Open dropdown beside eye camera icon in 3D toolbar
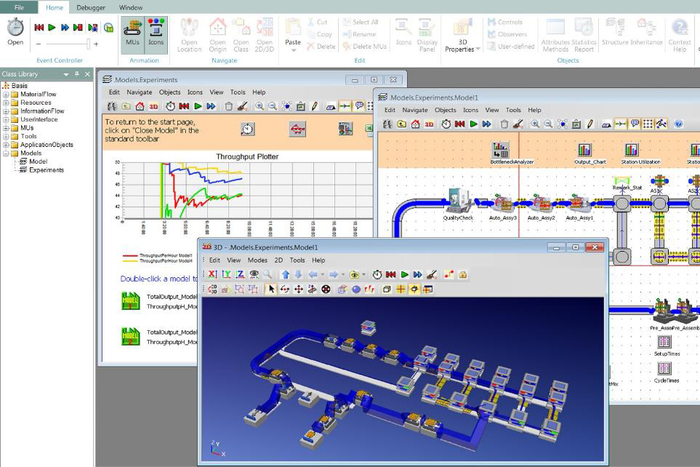This screenshot has width=700, height=467. coord(364,275)
